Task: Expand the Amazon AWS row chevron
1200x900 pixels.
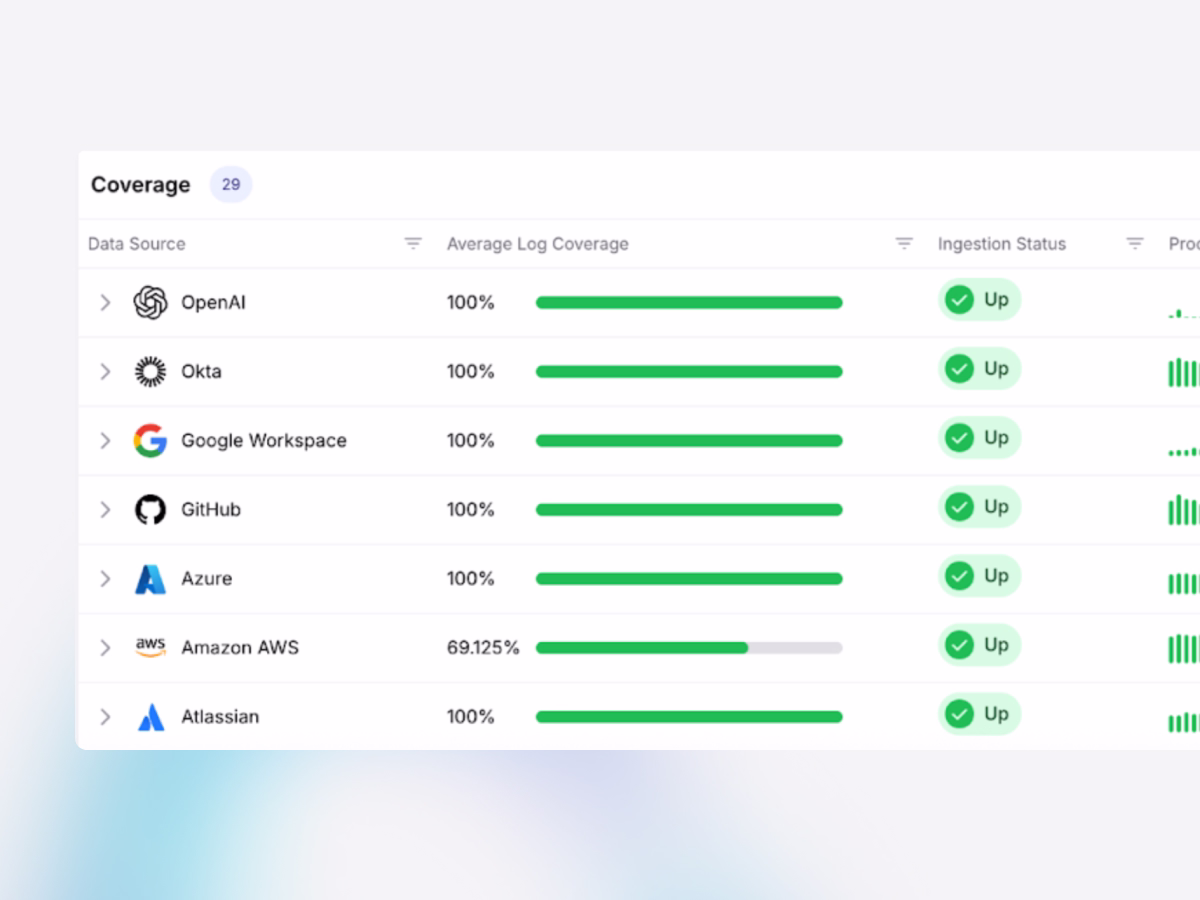Action: pyautogui.click(x=105, y=647)
